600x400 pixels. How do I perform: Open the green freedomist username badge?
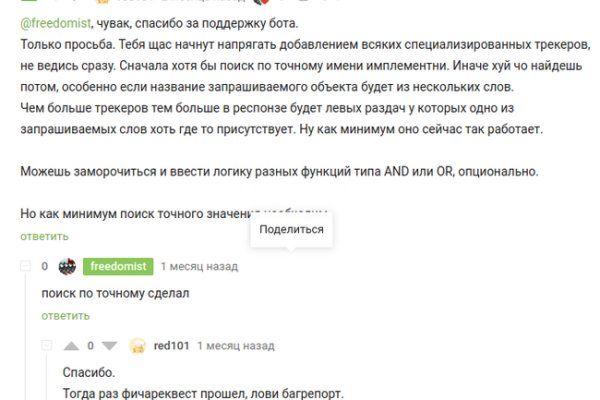tap(118, 267)
